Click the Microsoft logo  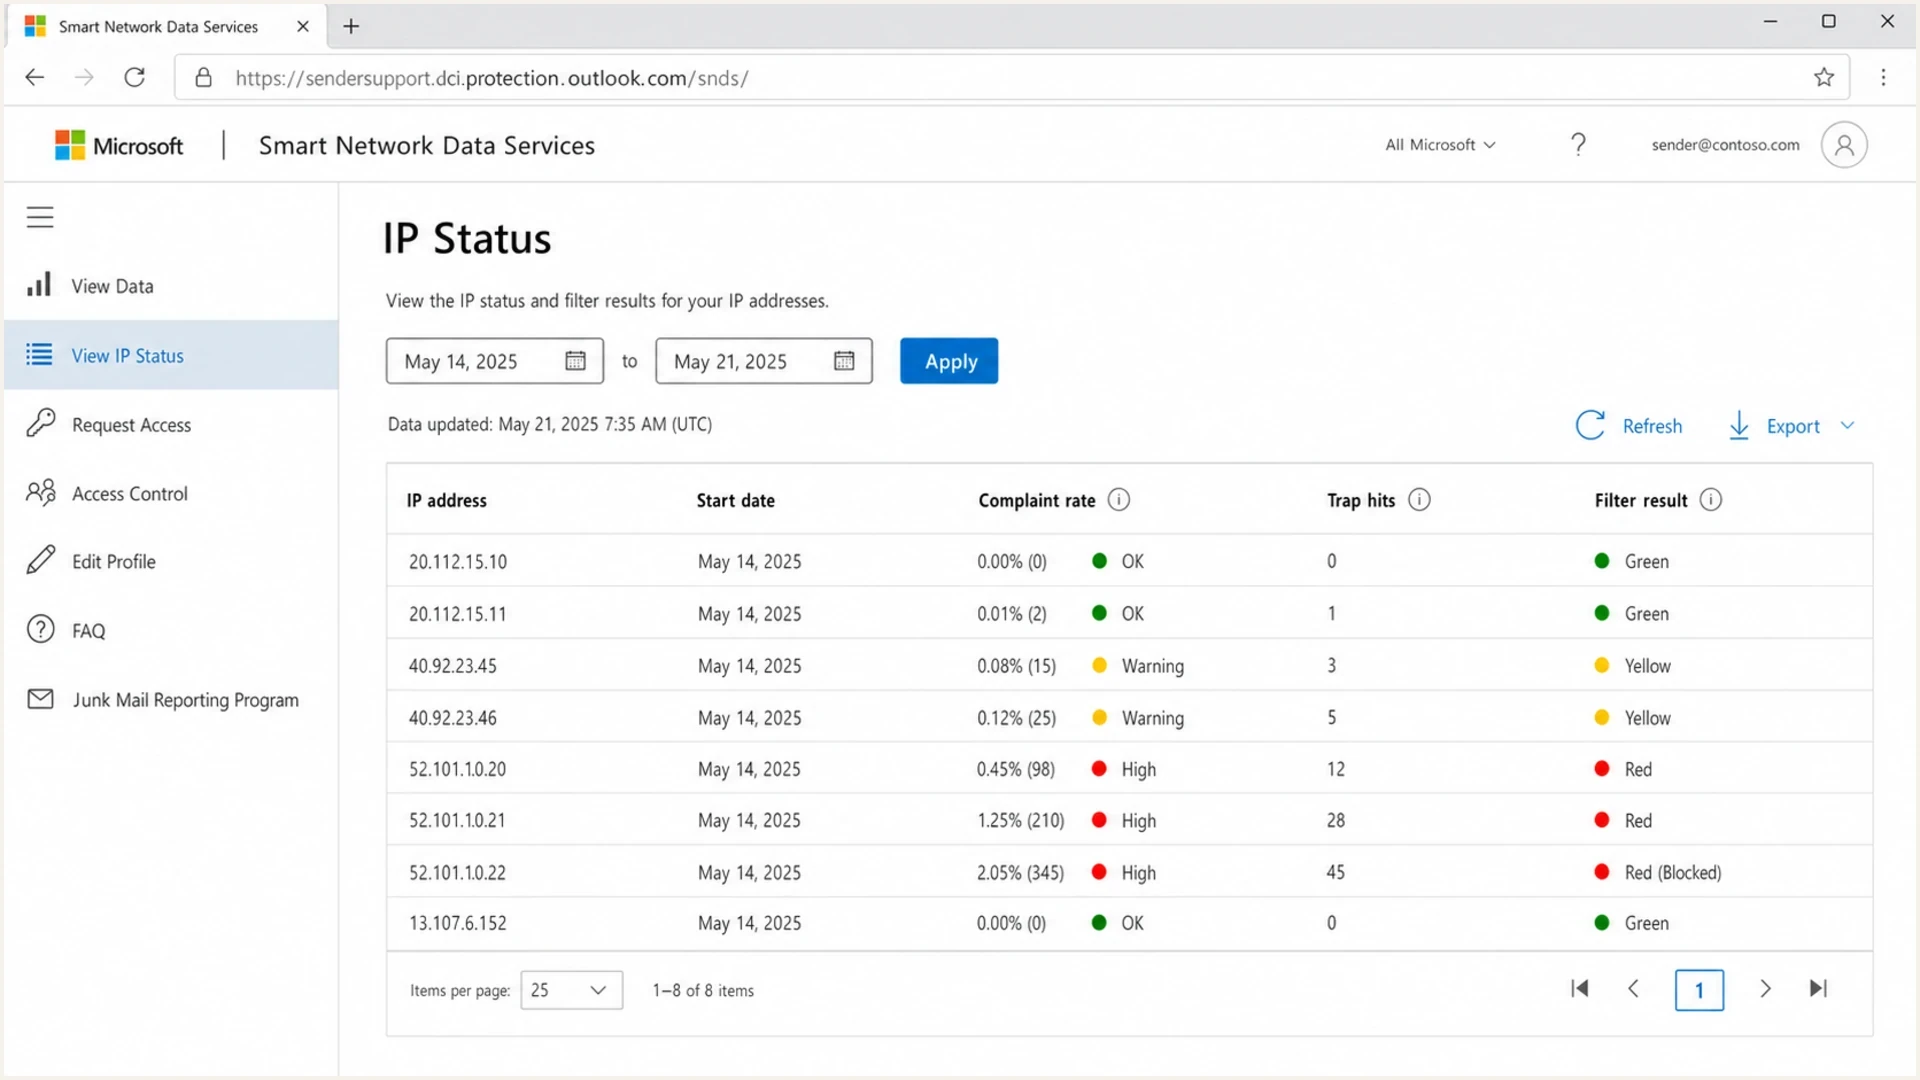119,145
